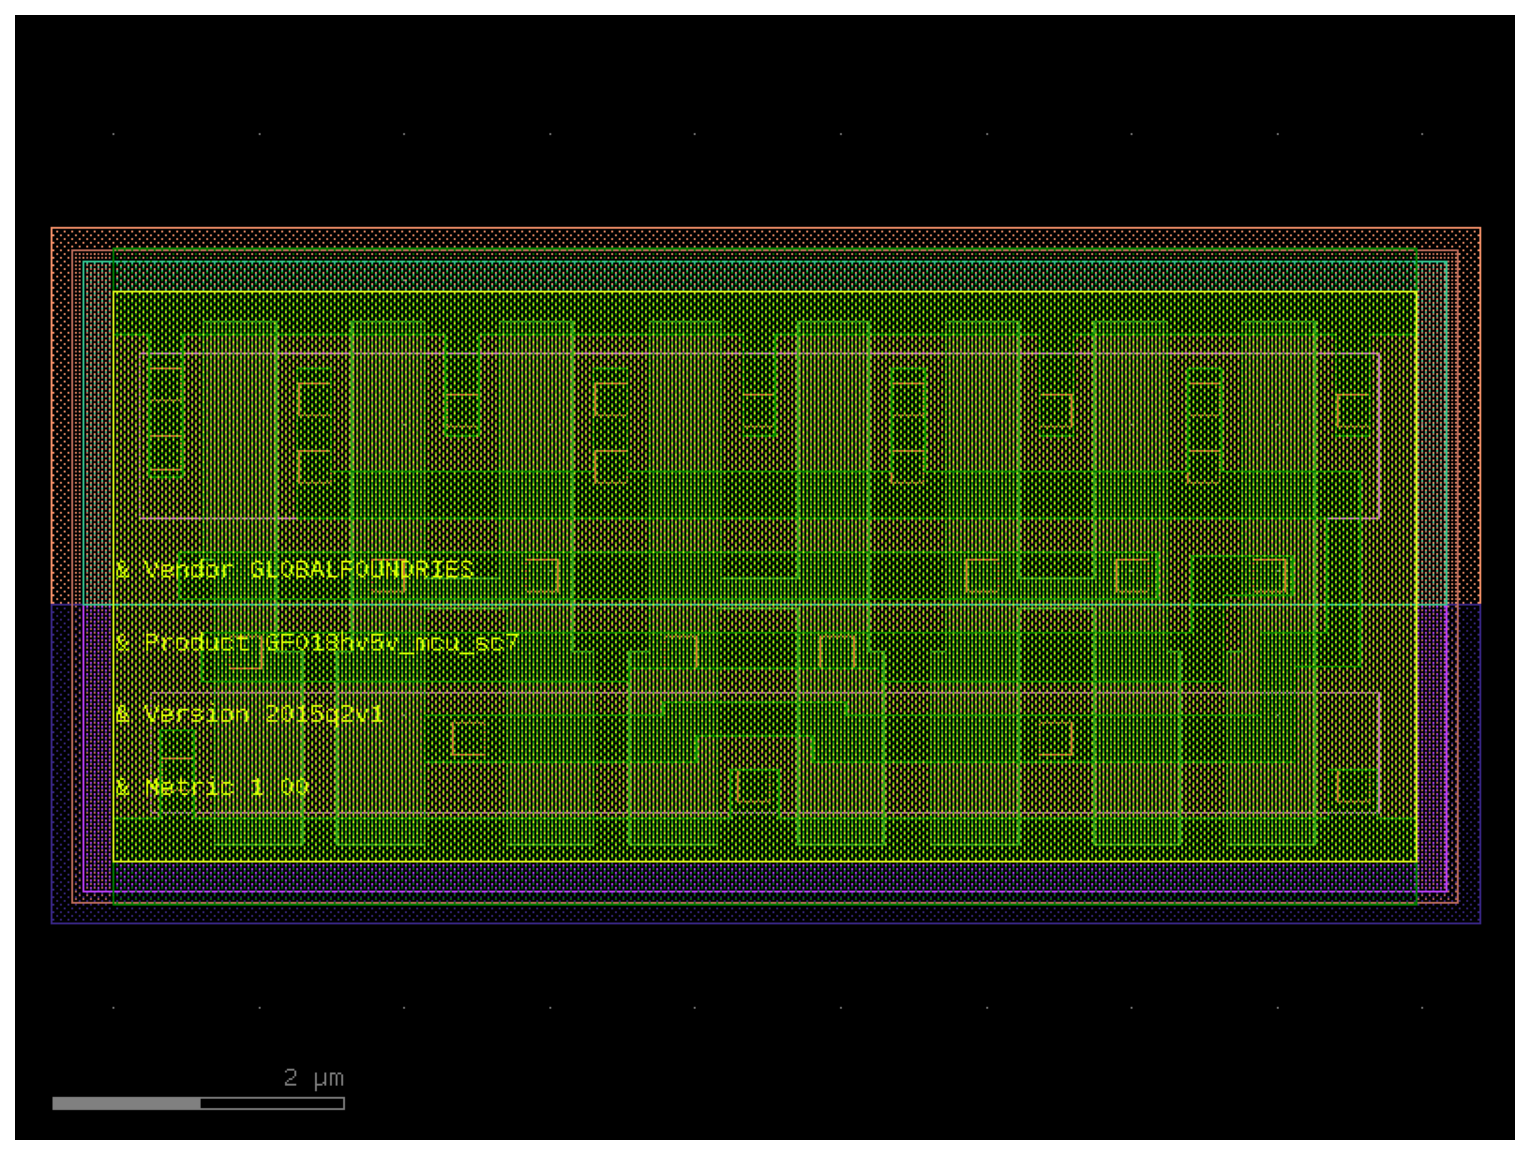Click the scale bar ruler under "2 µm"

pyautogui.click(x=198, y=1103)
